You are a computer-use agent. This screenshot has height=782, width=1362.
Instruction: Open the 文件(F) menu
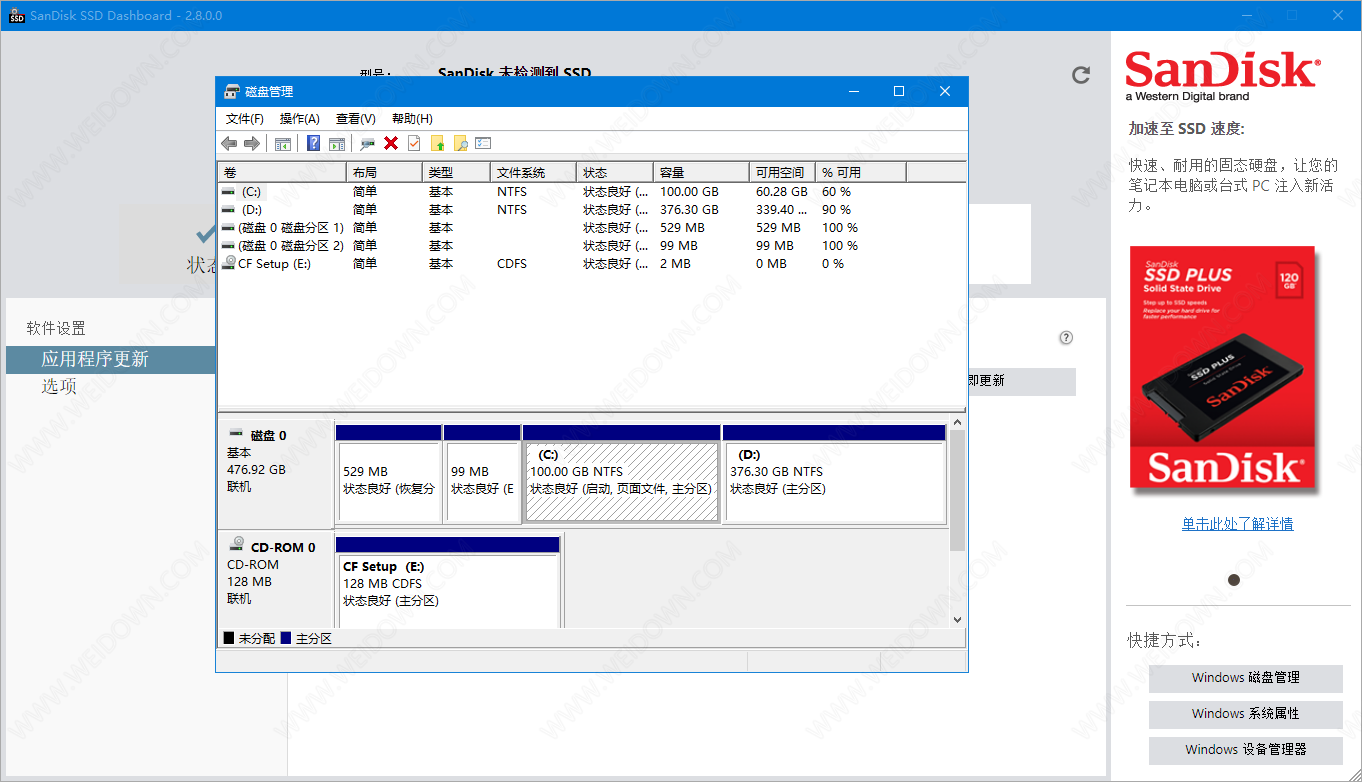coord(245,118)
